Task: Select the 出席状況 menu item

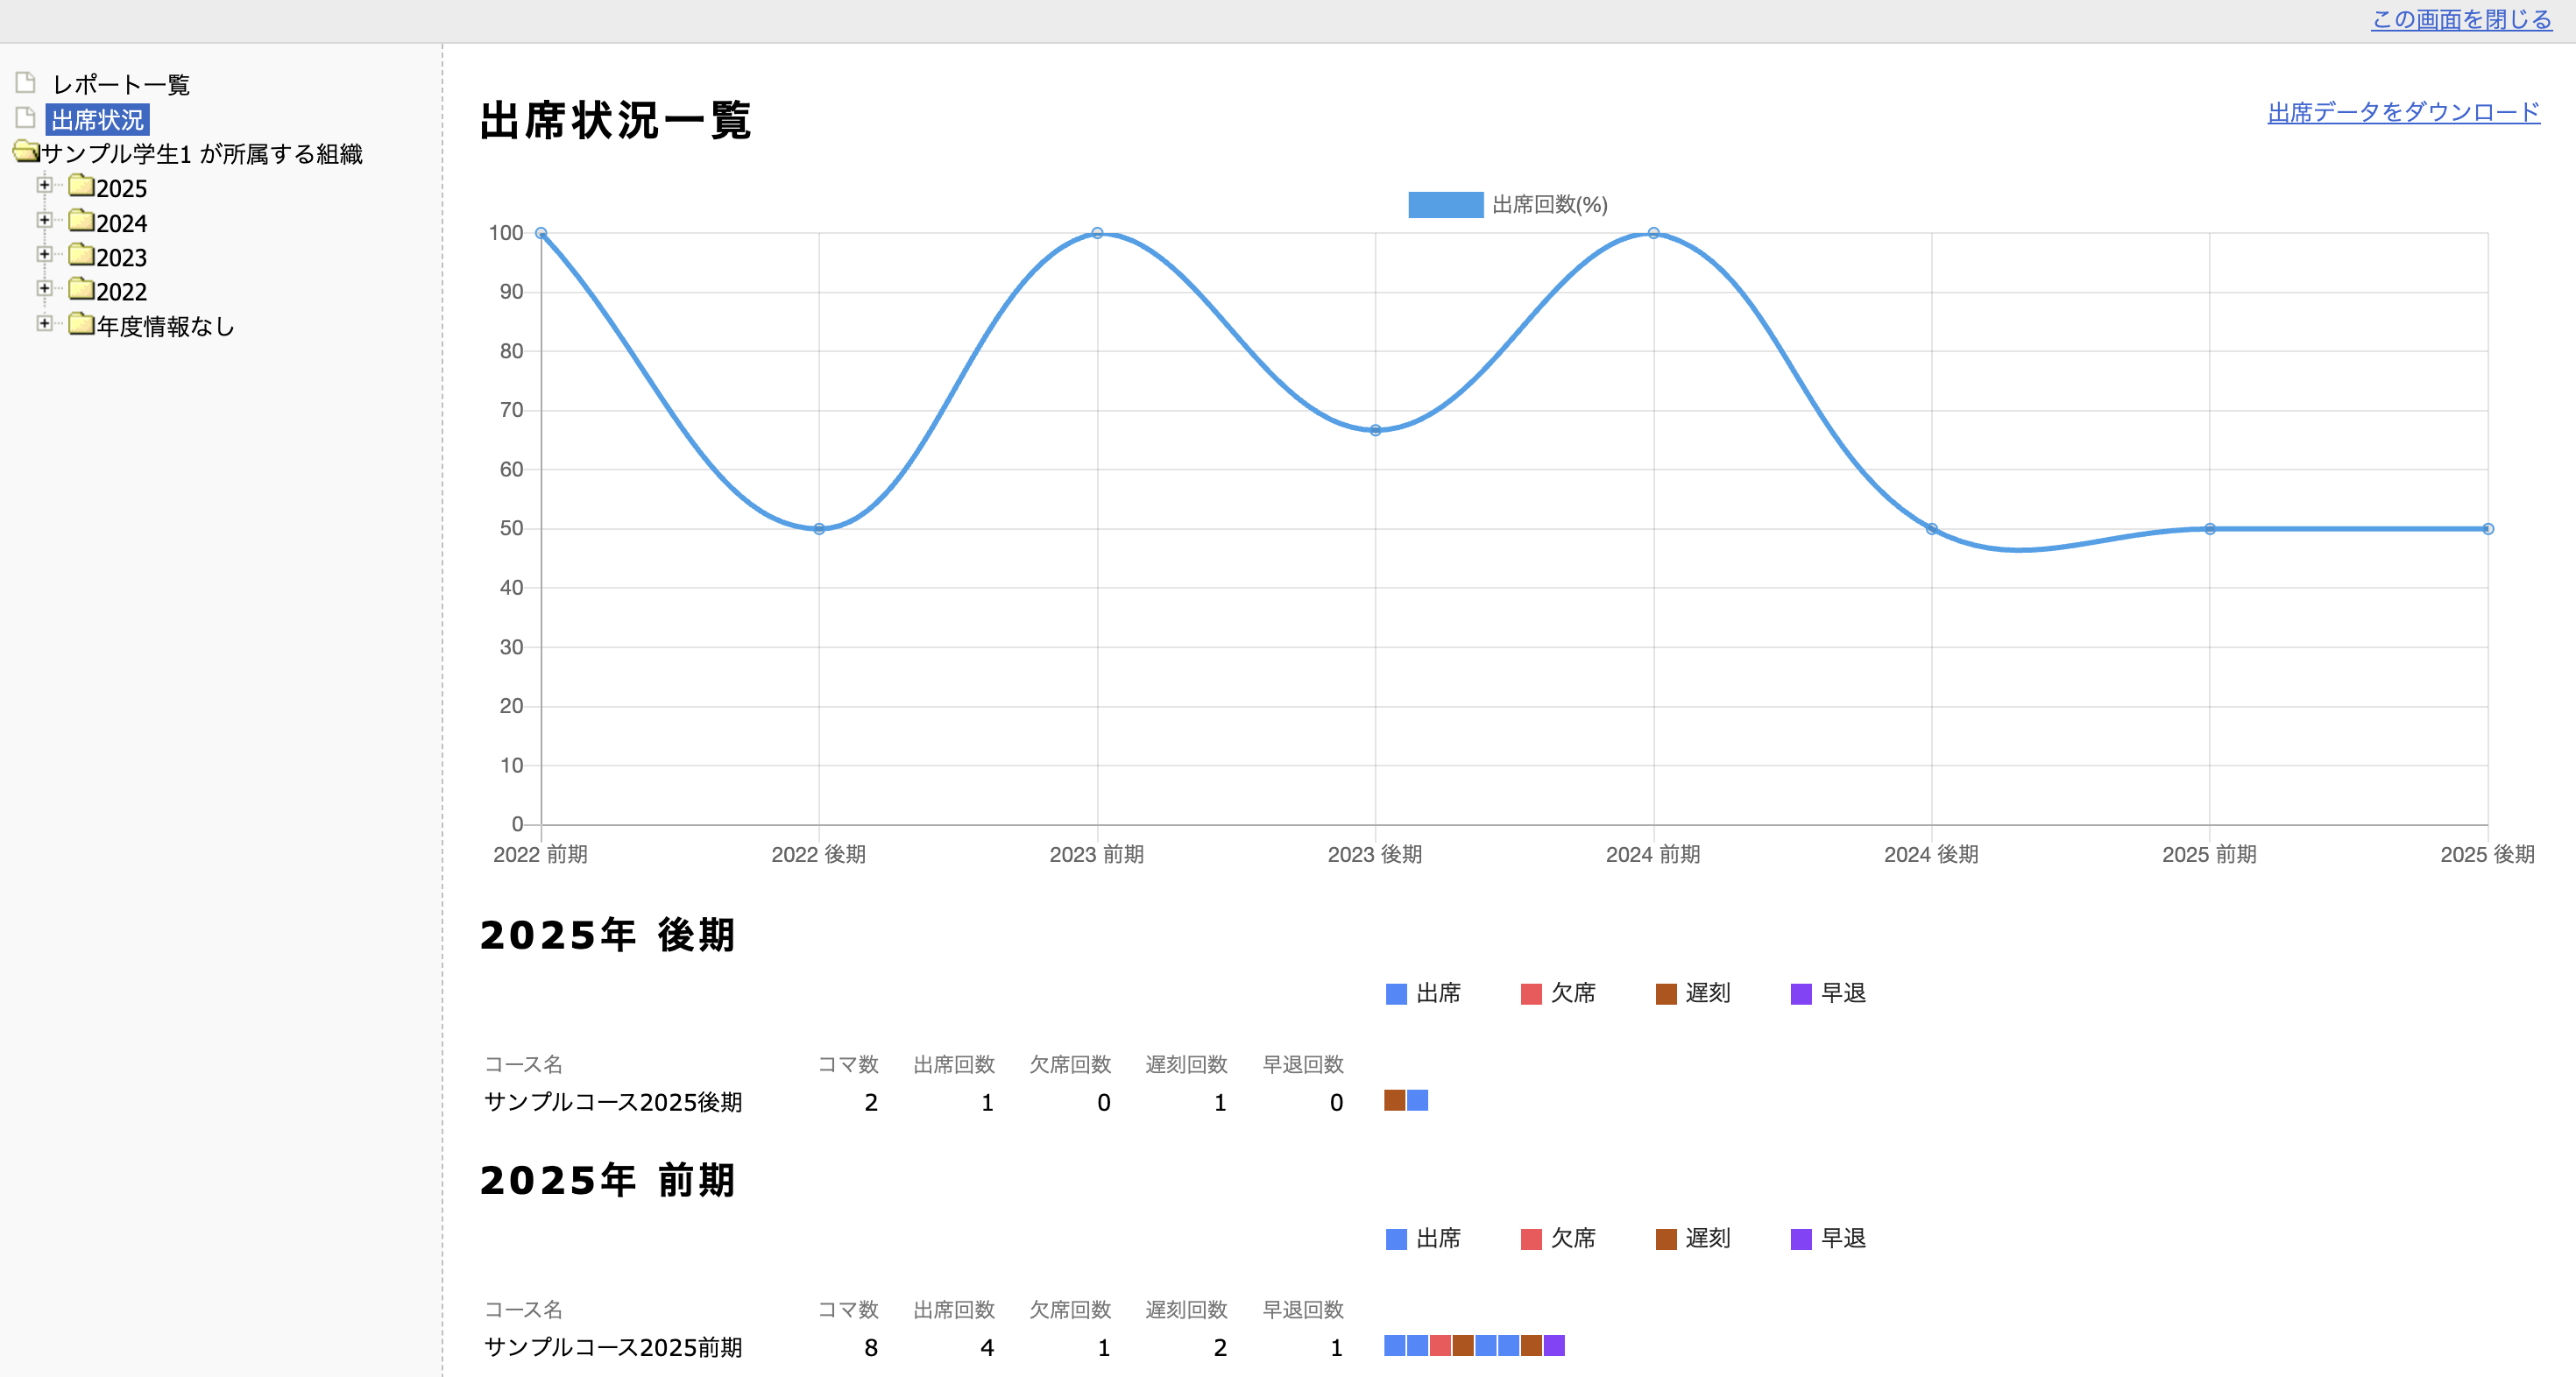Action: (97, 120)
